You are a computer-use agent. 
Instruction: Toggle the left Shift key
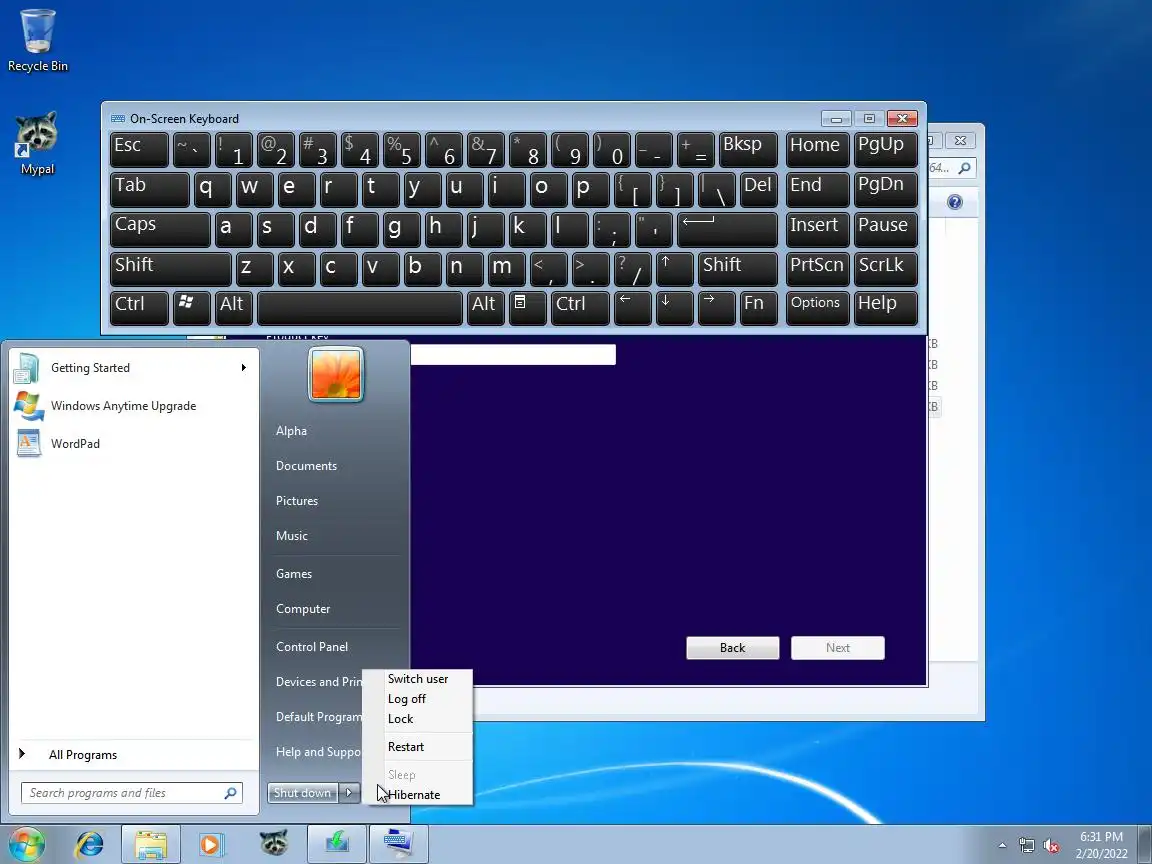pyautogui.click(x=170, y=268)
